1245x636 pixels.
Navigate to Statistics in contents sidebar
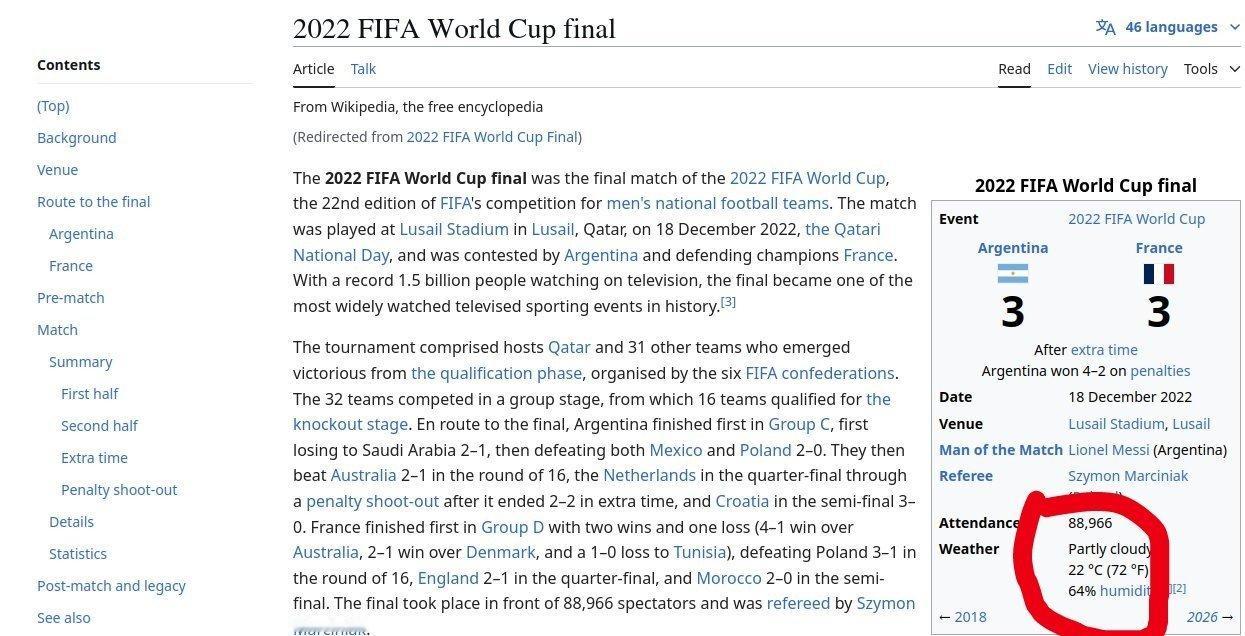(x=78, y=554)
